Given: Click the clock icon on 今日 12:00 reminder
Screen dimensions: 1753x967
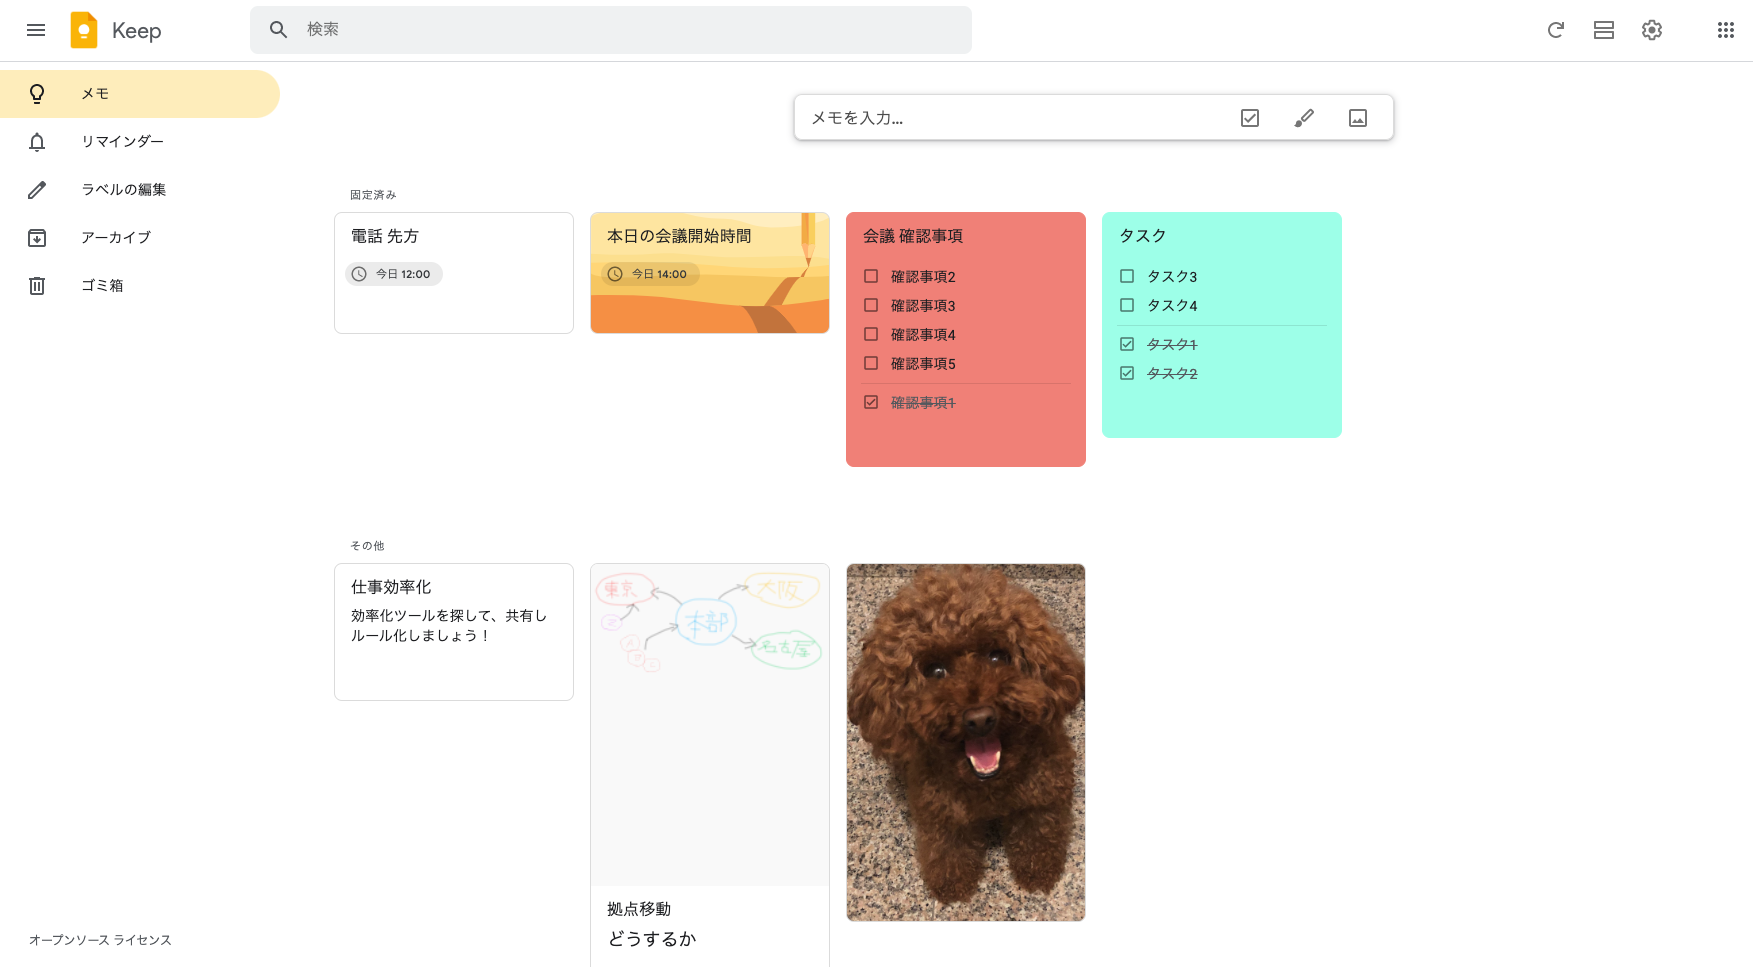Looking at the screenshot, I should pos(359,274).
